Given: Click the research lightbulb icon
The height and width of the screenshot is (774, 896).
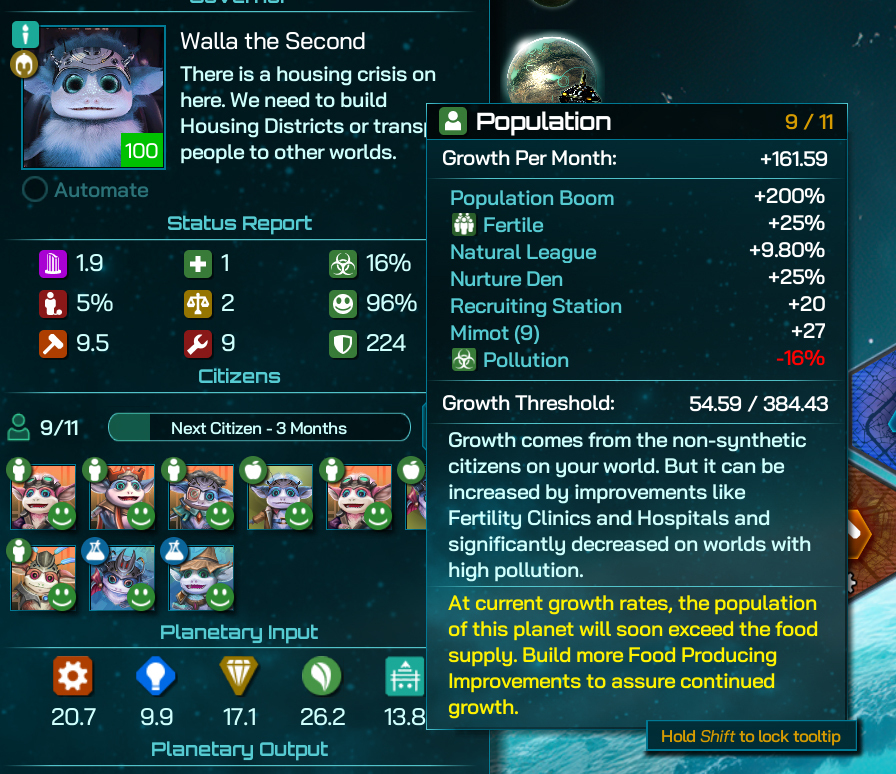Looking at the screenshot, I should (155, 676).
